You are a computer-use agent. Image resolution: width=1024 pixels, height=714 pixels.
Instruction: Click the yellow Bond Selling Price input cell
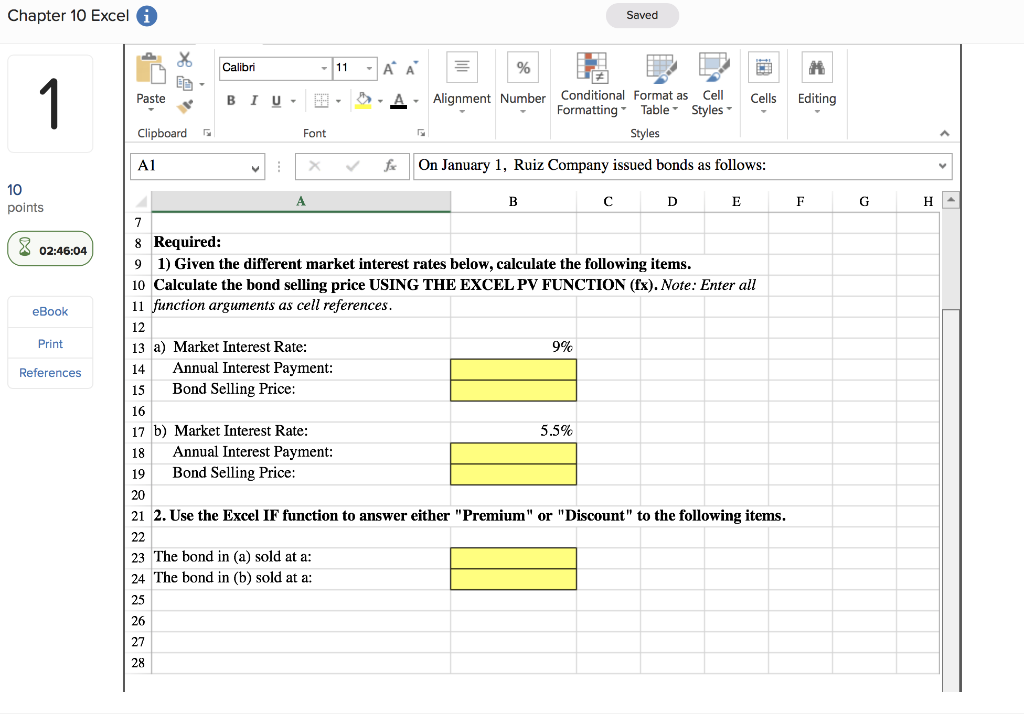point(513,390)
